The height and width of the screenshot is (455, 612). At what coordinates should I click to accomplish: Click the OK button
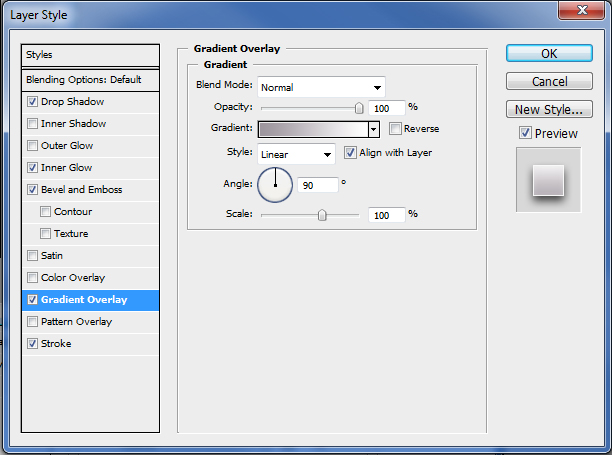[x=549, y=53]
